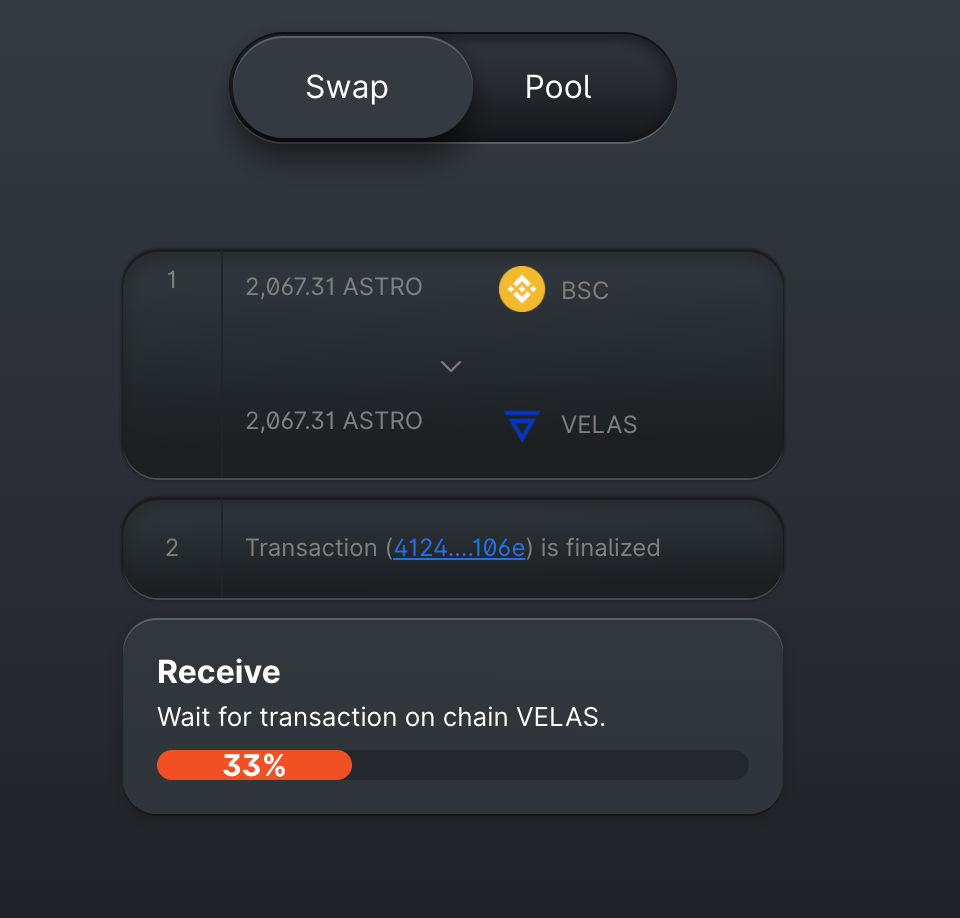960x918 pixels.
Task: Click the down chevron between chains
Action: [x=451, y=366]
